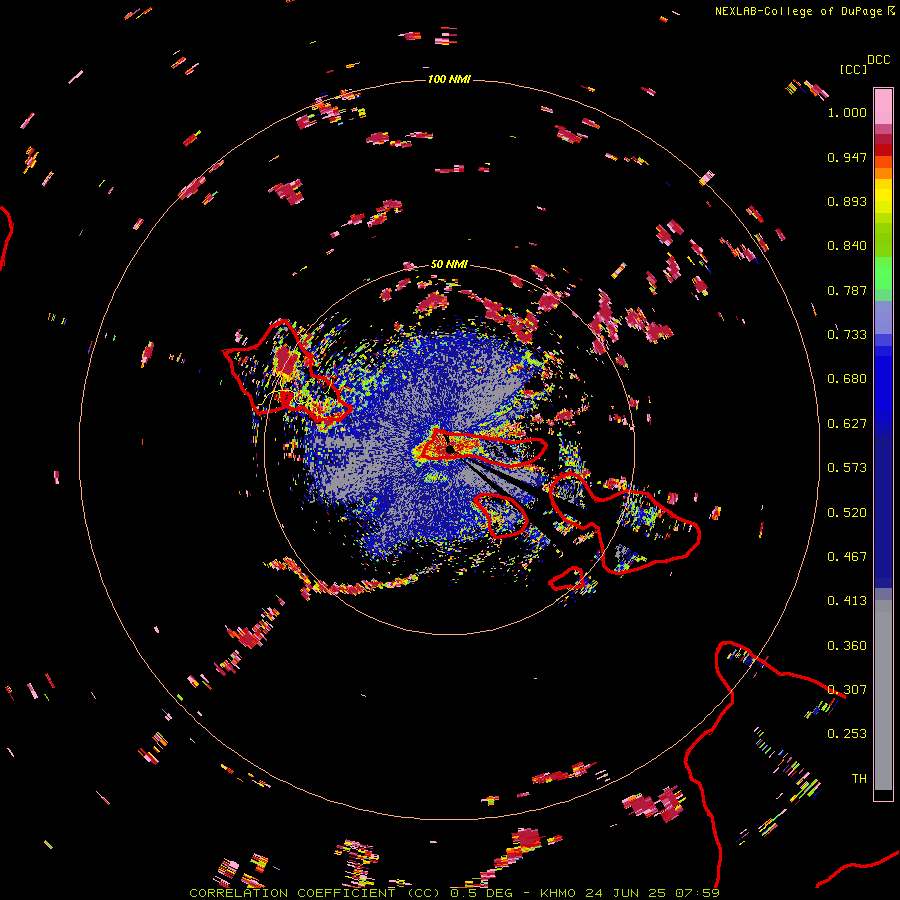
Task: Select the 0.573 color scale value
Action: pos(847,468)
